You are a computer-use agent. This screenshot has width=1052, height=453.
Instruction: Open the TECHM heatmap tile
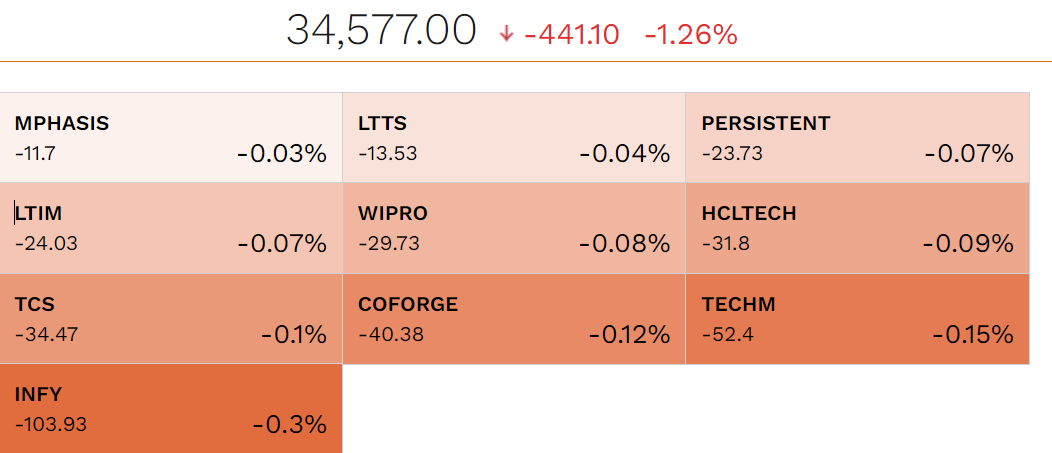857,319
